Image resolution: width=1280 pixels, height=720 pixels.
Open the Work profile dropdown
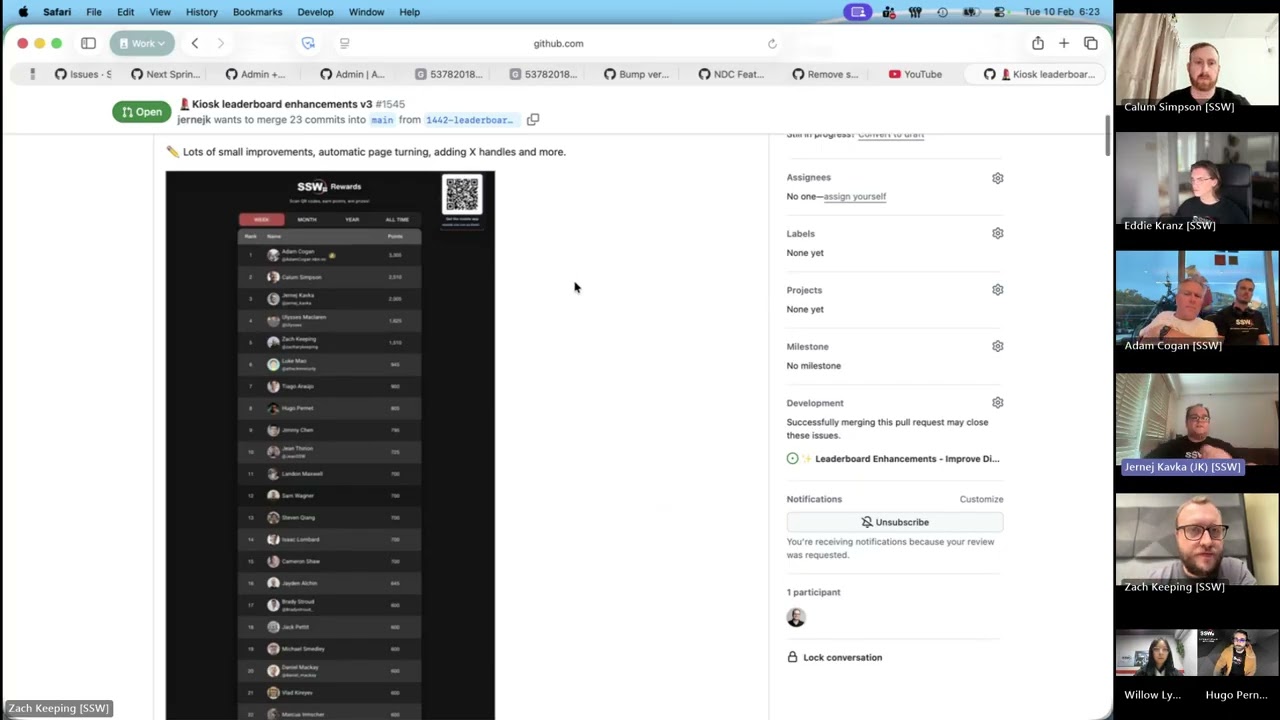pos(142,43)
